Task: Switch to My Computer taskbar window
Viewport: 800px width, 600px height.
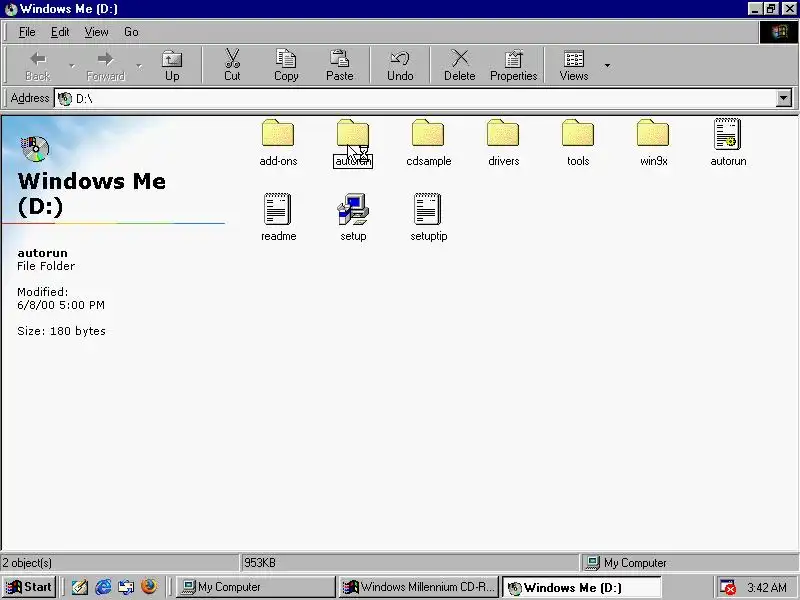Action: pos(255,587)
